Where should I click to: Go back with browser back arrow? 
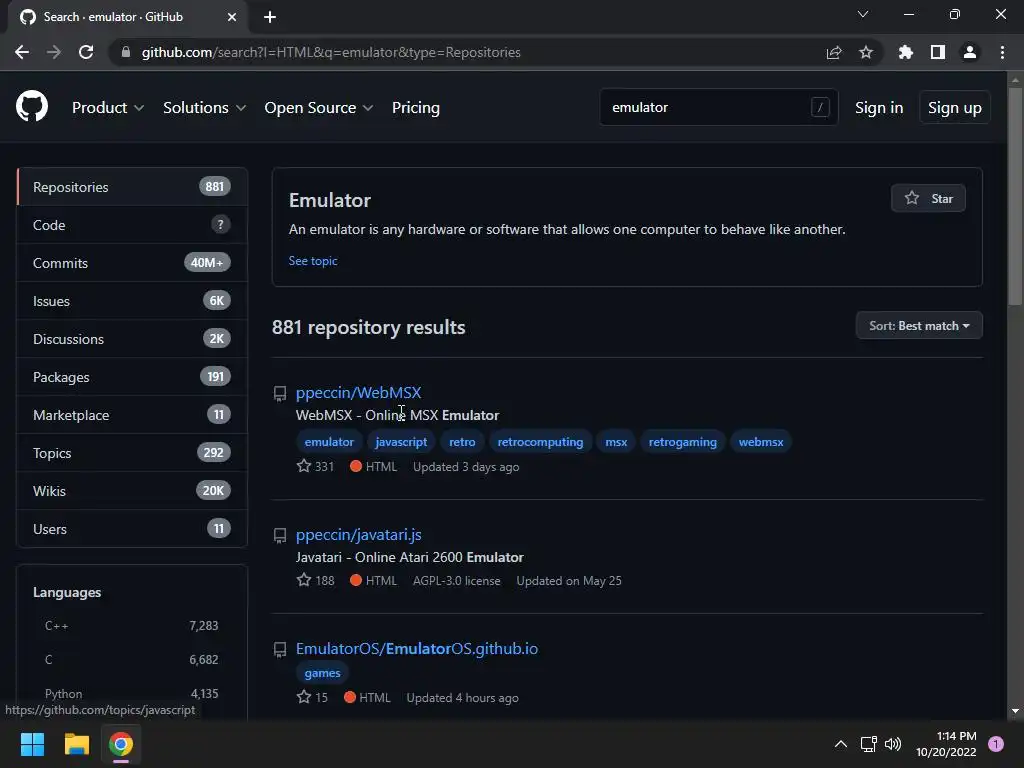click(x=22, y=52)
